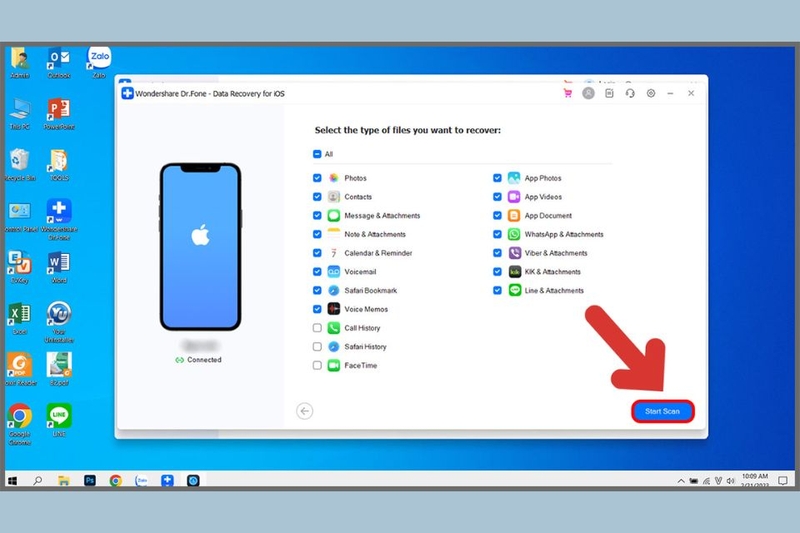Image resolution: width=800 pixels, height=533 pixels.
Task: Select the Excel desktop shortcut
Action: tap(20, 319)
